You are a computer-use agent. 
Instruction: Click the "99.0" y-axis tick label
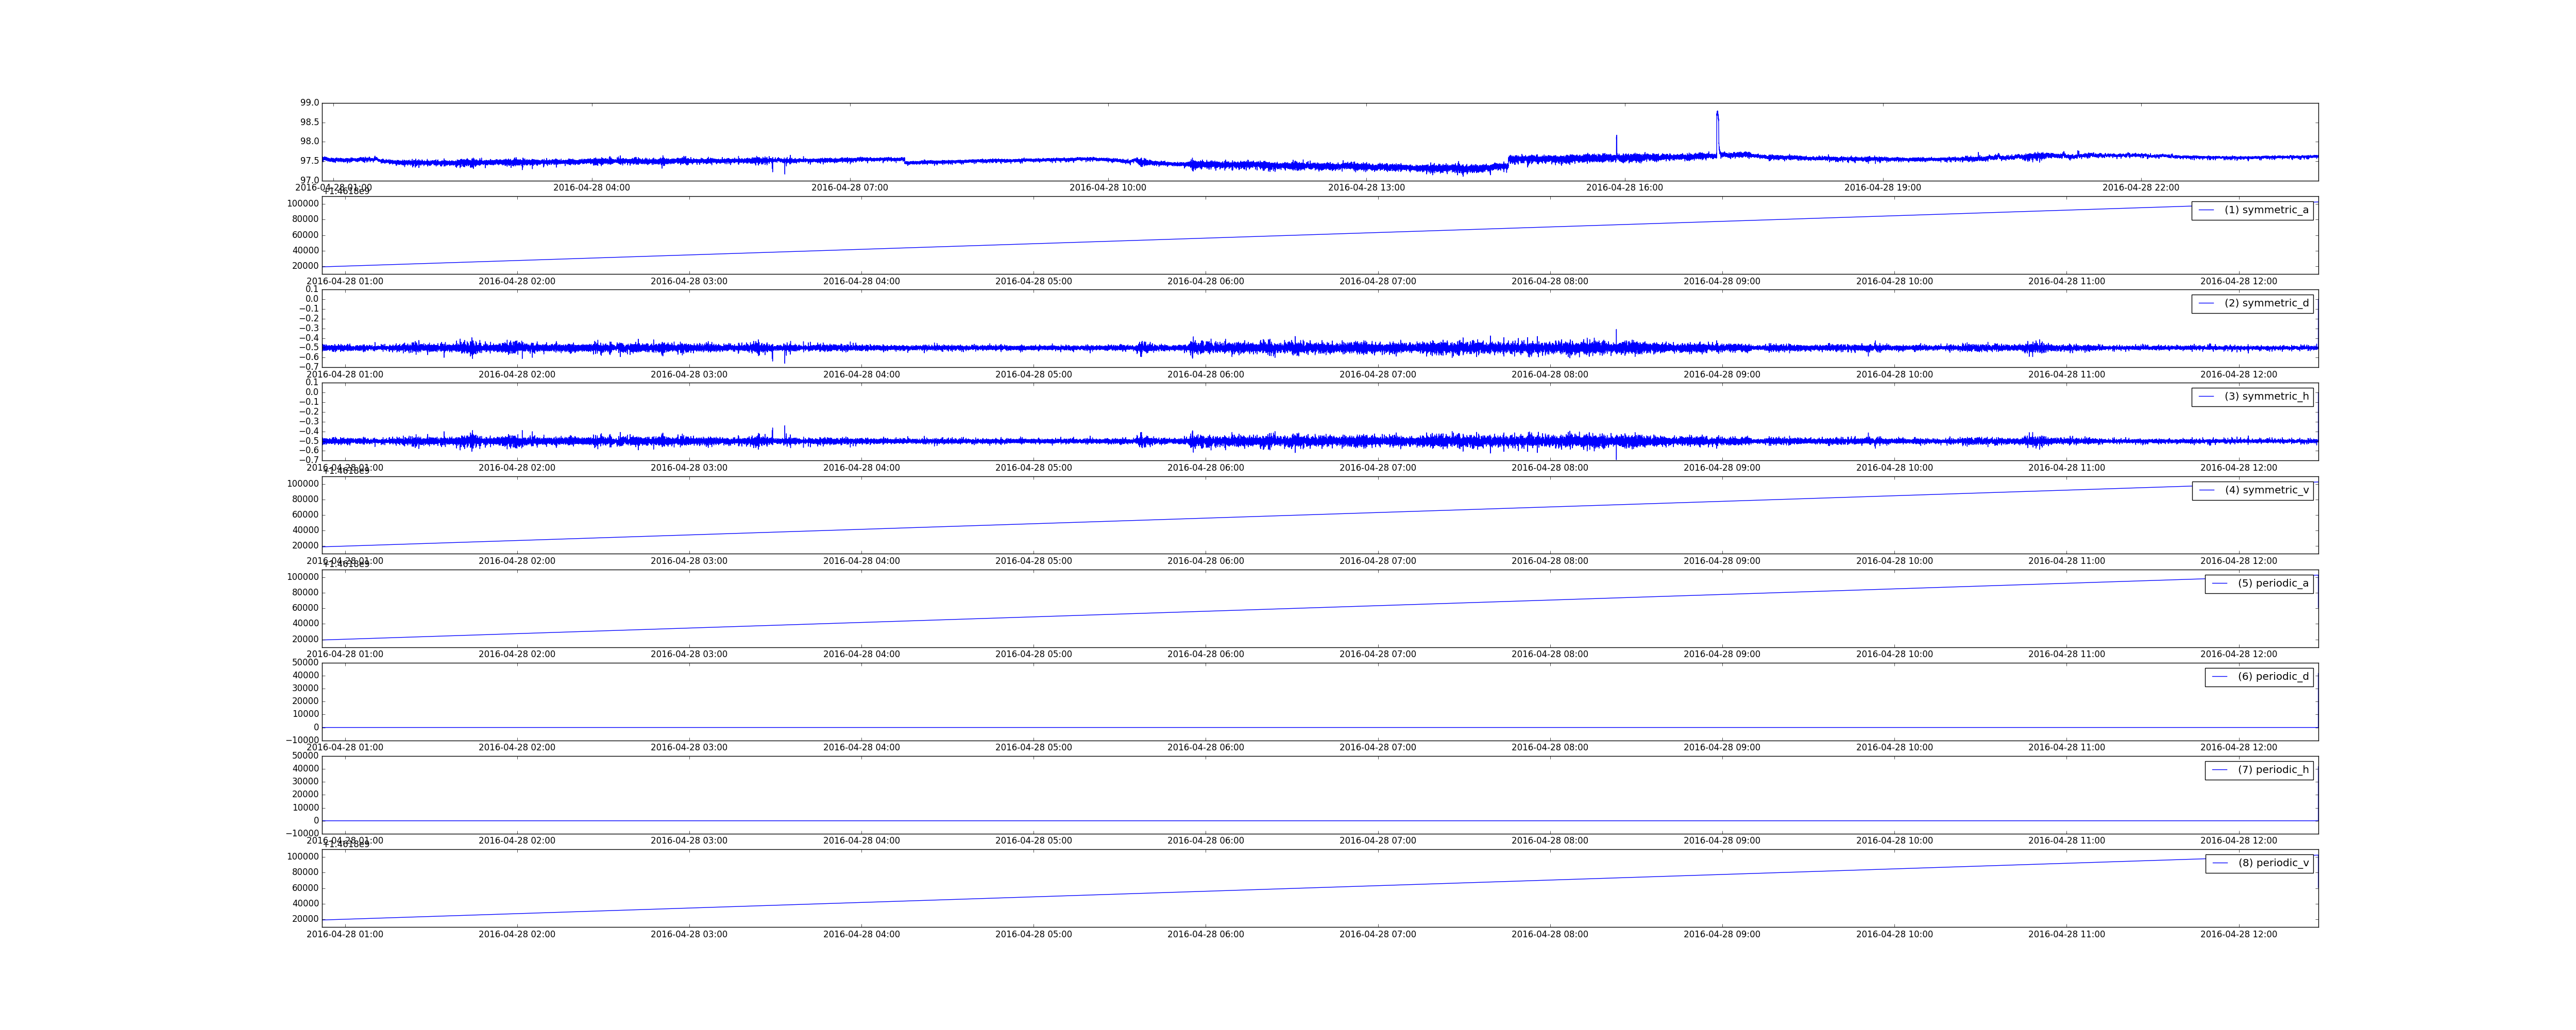click(309, 103)
